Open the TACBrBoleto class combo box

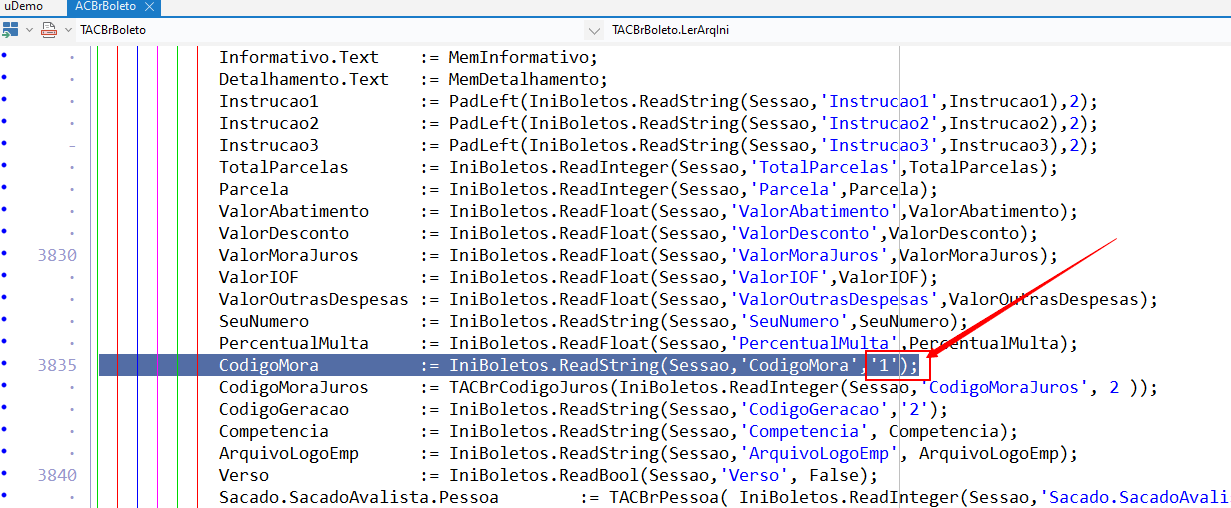330,30
